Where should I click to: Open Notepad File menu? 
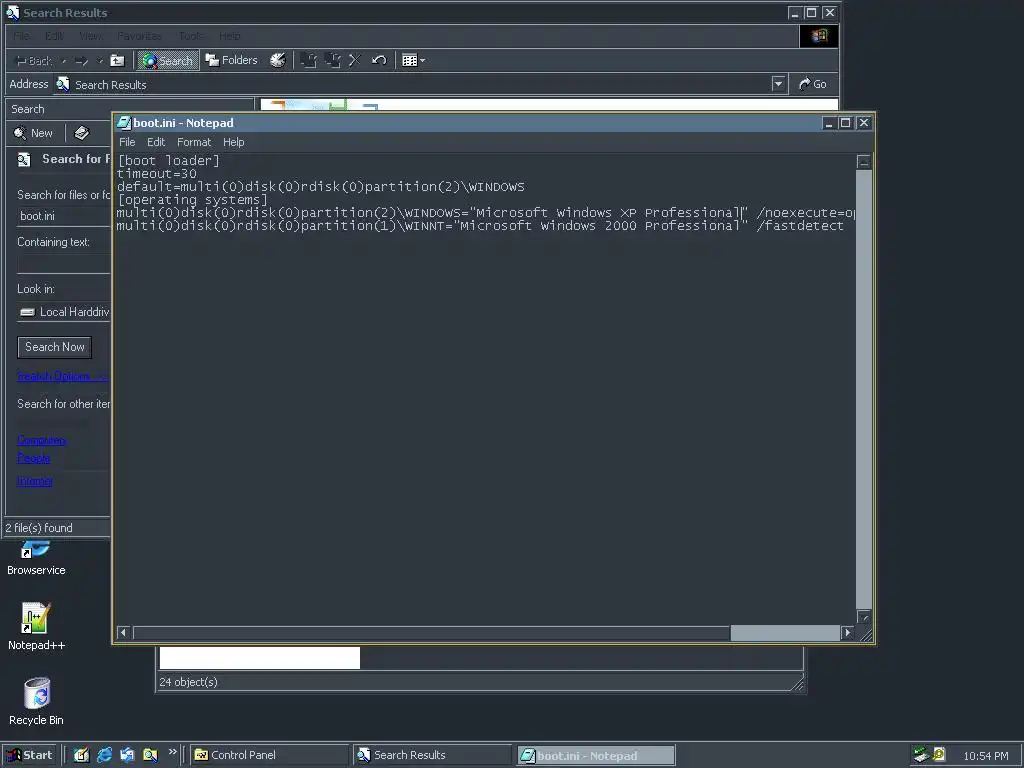pos(127,142)
